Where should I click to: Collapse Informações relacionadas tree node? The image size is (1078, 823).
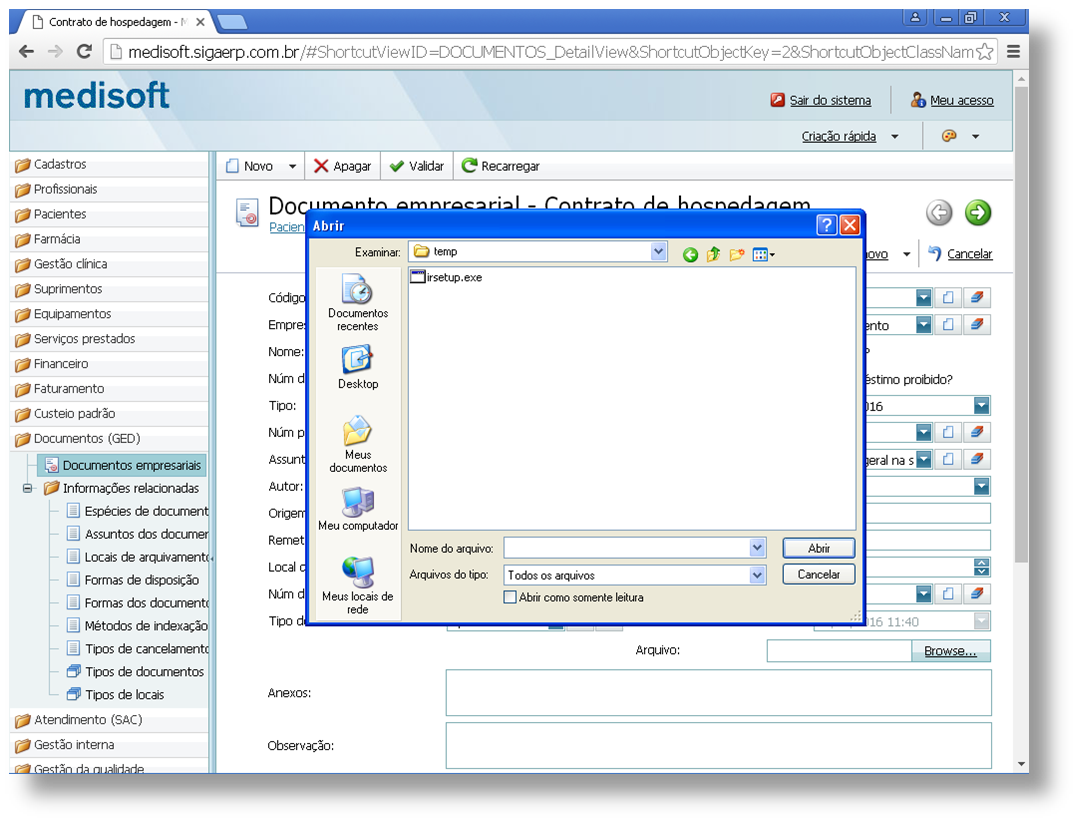(28, 489)
